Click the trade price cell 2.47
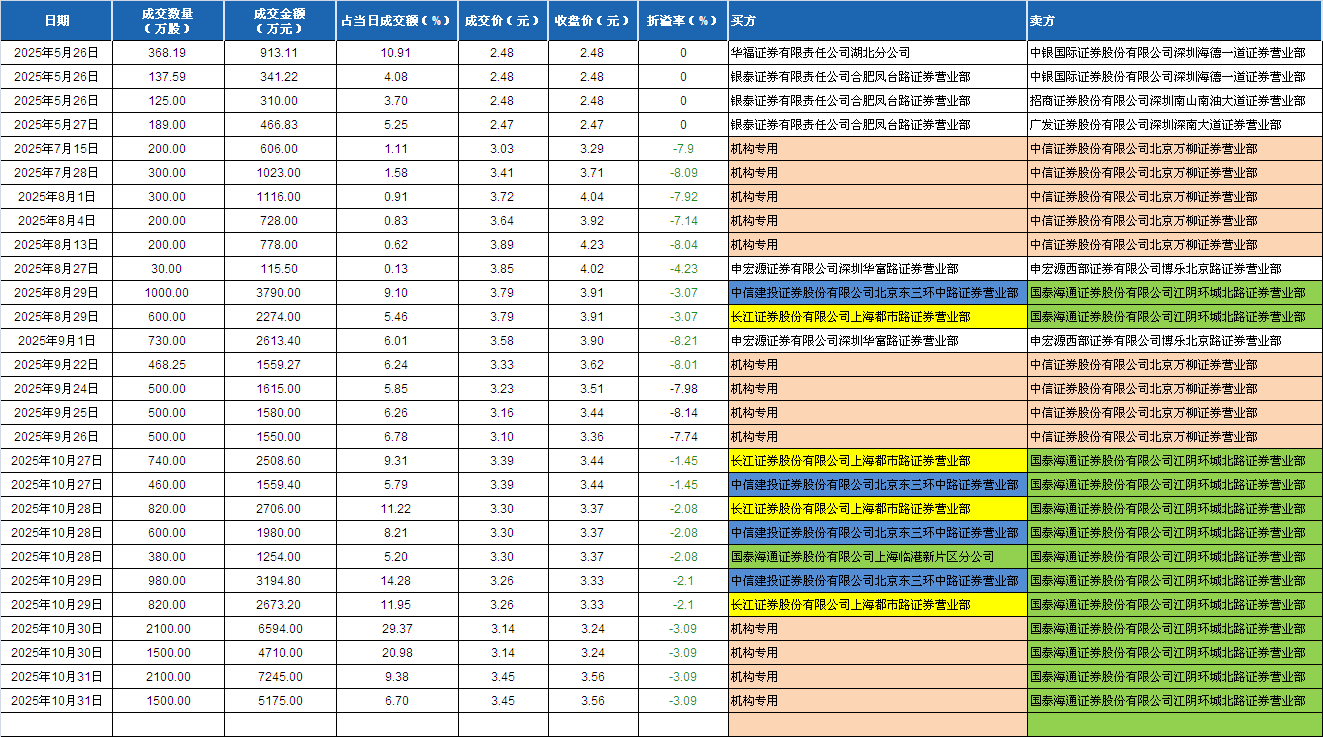The height and width of the screenshot is (737, 1323). coord(502,124)
